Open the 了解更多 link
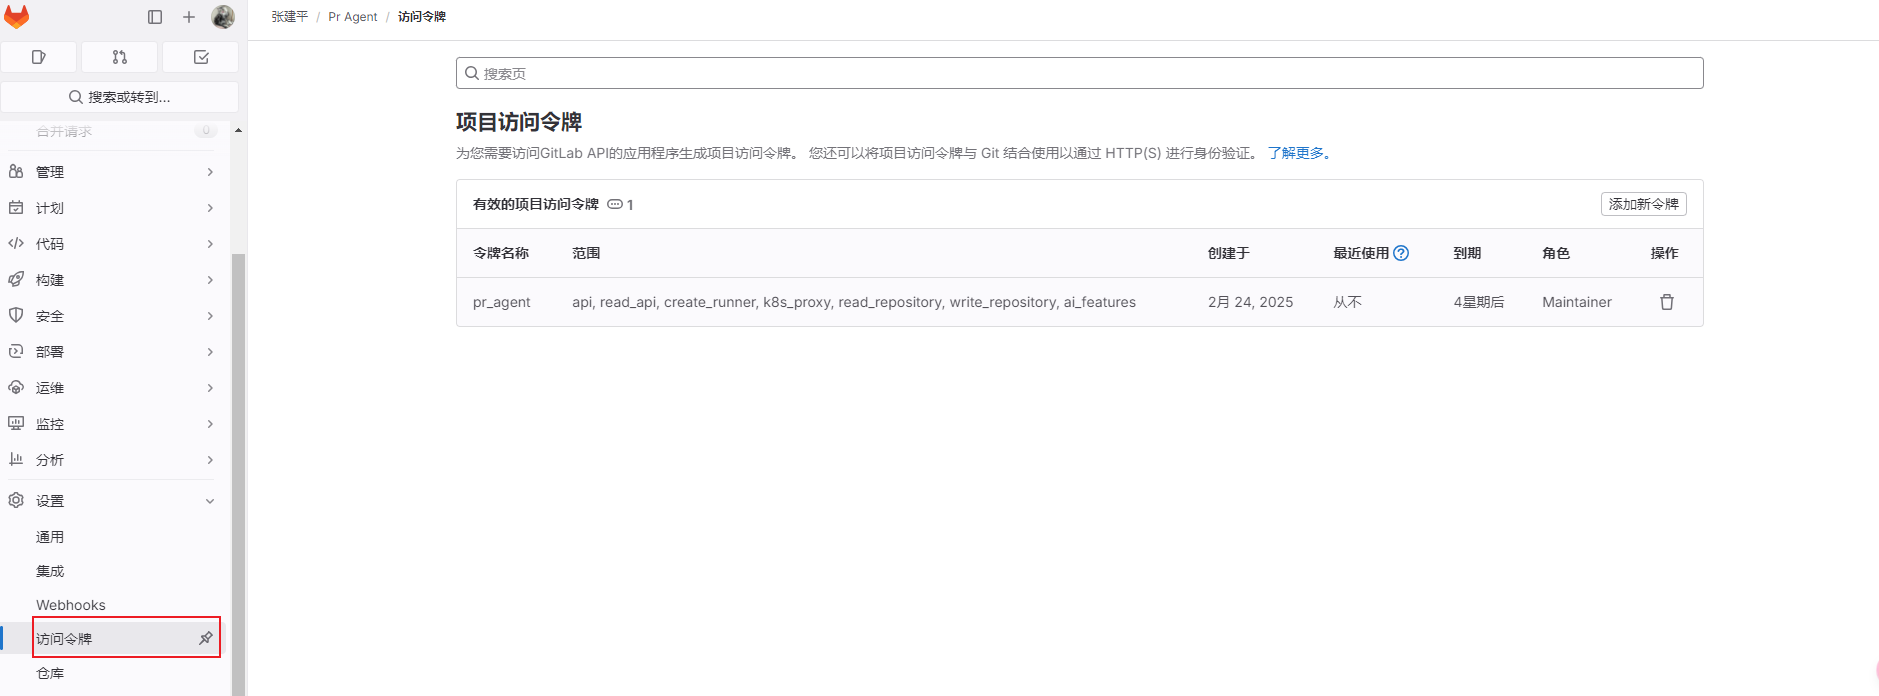Screen dimensions: 1879x696 pos(1297,153)
